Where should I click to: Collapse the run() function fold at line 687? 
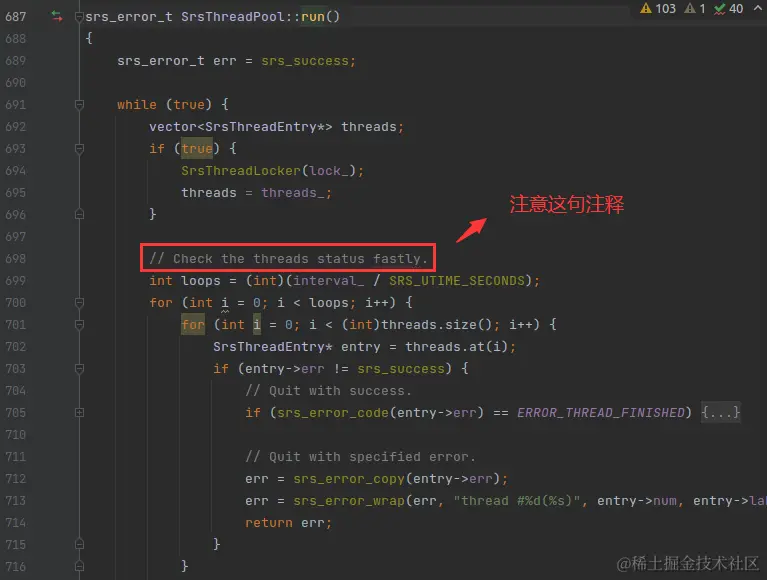79,17
